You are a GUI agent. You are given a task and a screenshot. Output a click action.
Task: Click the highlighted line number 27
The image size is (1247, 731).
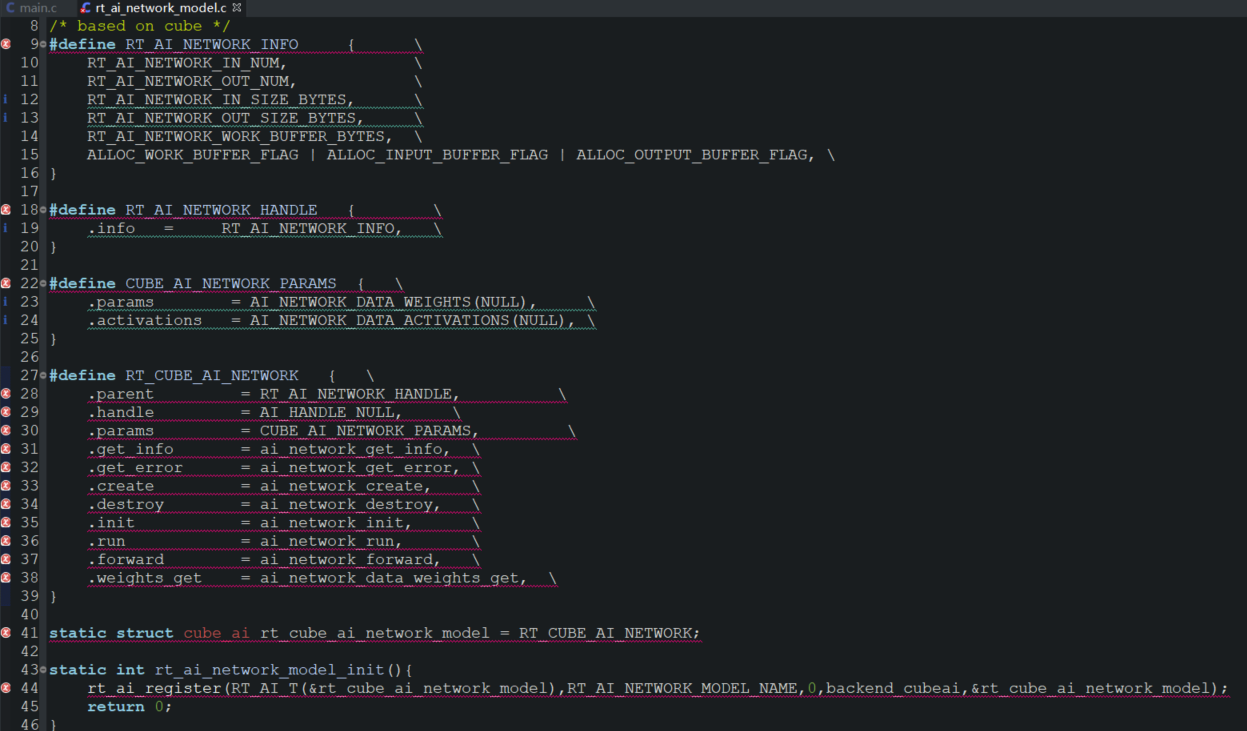[x=29, y=374]
